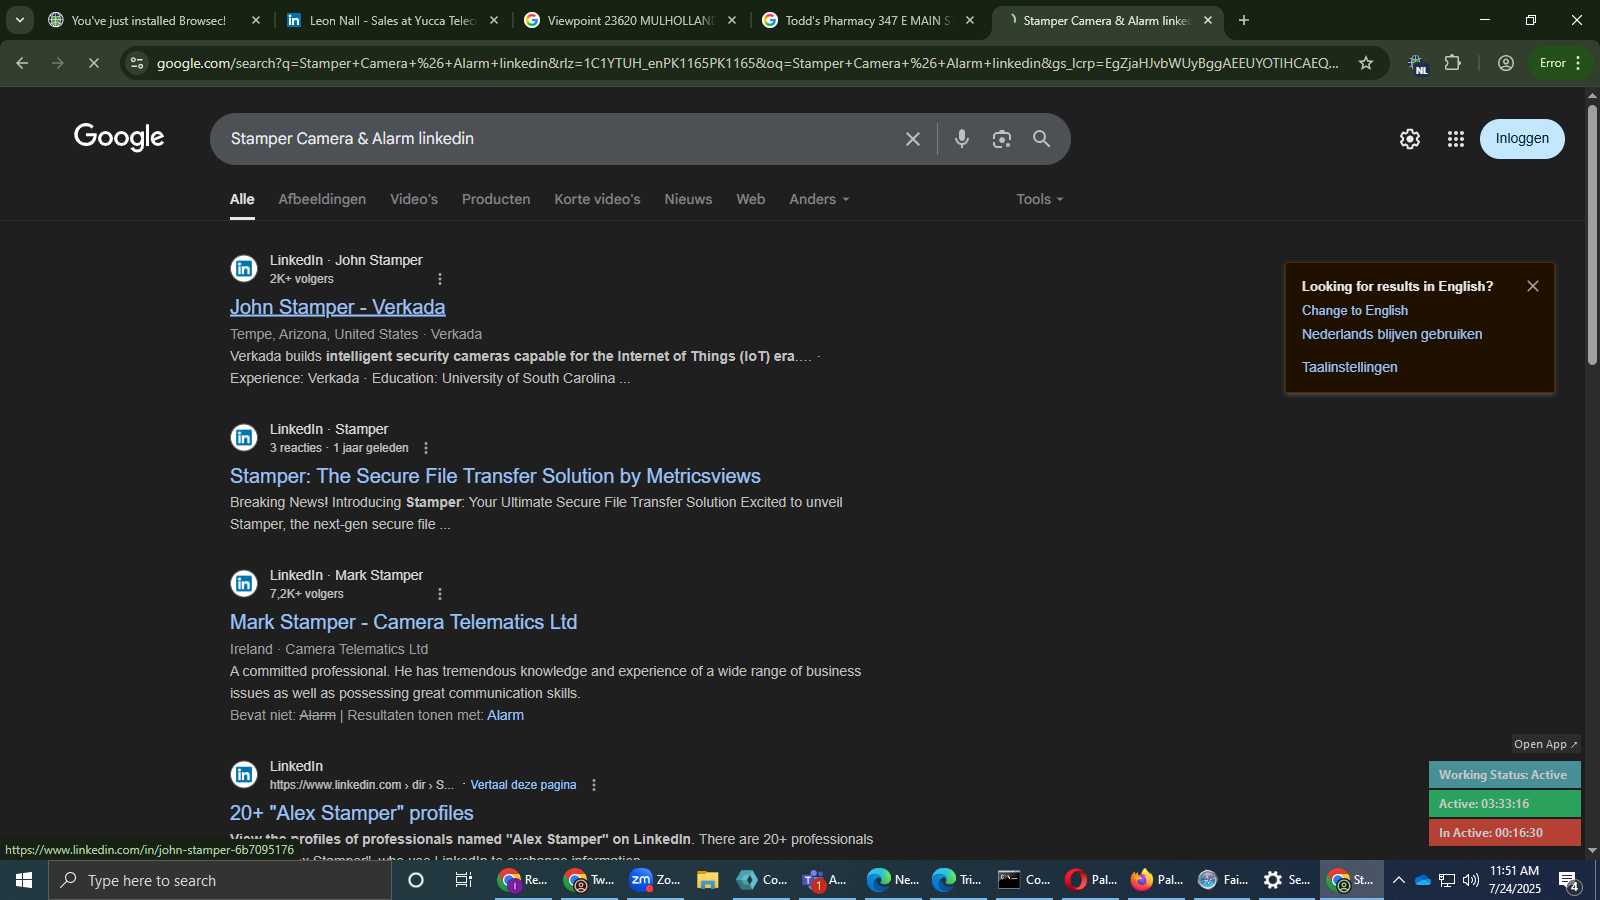The width and height of the screenshot is (1600, 900).
Task: Click the LinkedIn favicon of John Stamper result
Action: pos(244,268)
